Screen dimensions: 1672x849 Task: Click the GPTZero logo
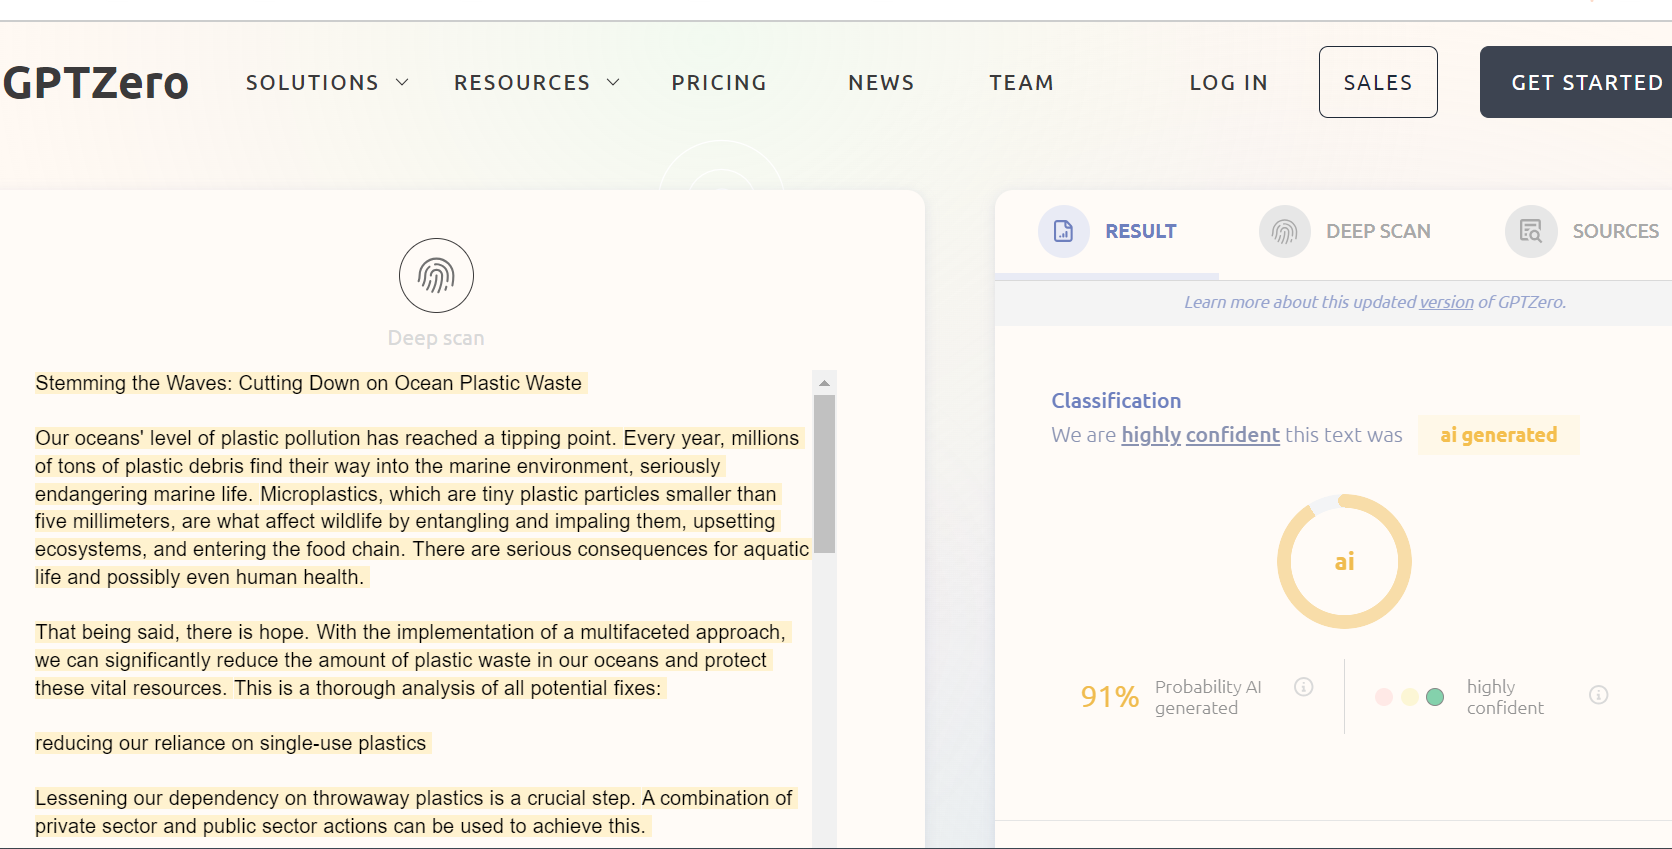click(x=96, y=83)
